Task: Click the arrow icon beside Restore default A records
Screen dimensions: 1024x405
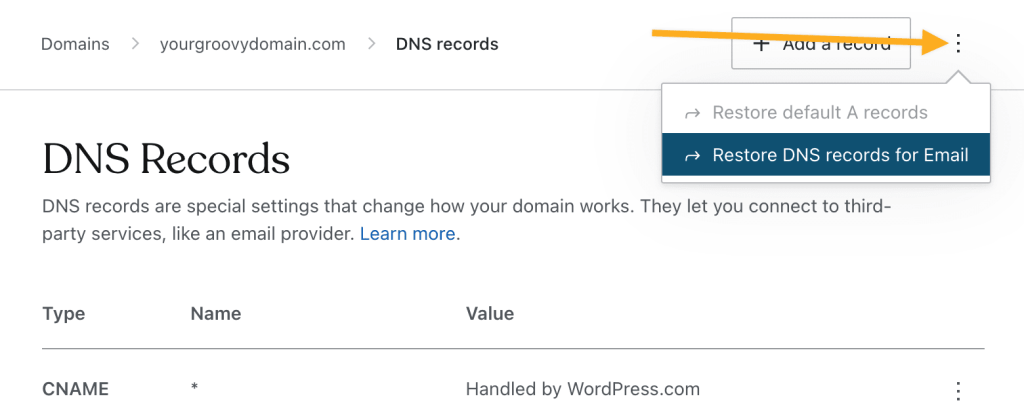Action: click(x=692, y=114)
